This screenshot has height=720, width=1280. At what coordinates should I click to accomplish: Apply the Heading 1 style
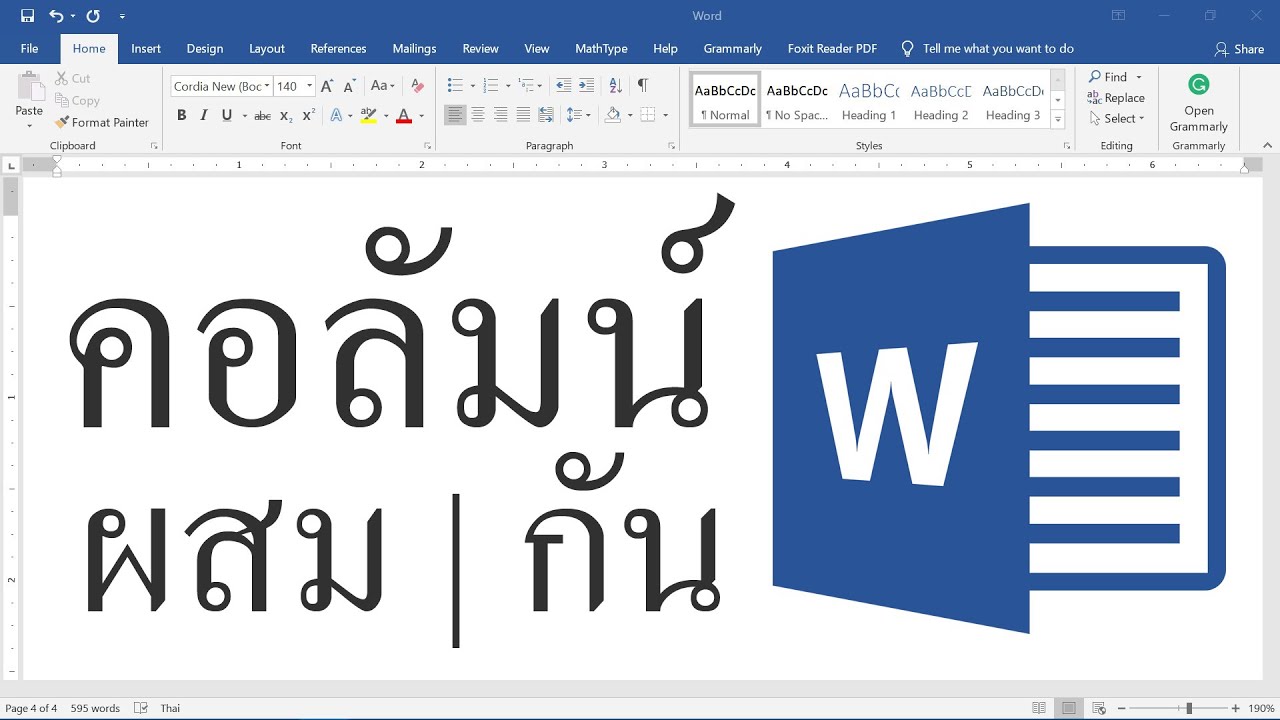869,101
